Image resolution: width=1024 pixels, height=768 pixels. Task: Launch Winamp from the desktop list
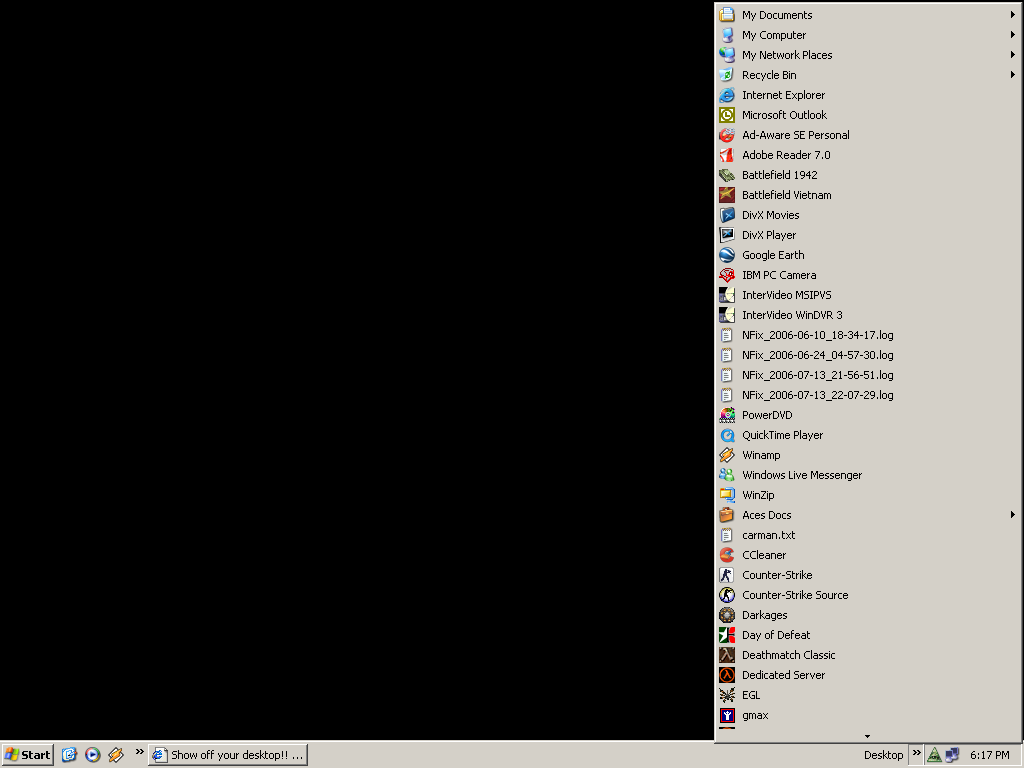[760, 455]
